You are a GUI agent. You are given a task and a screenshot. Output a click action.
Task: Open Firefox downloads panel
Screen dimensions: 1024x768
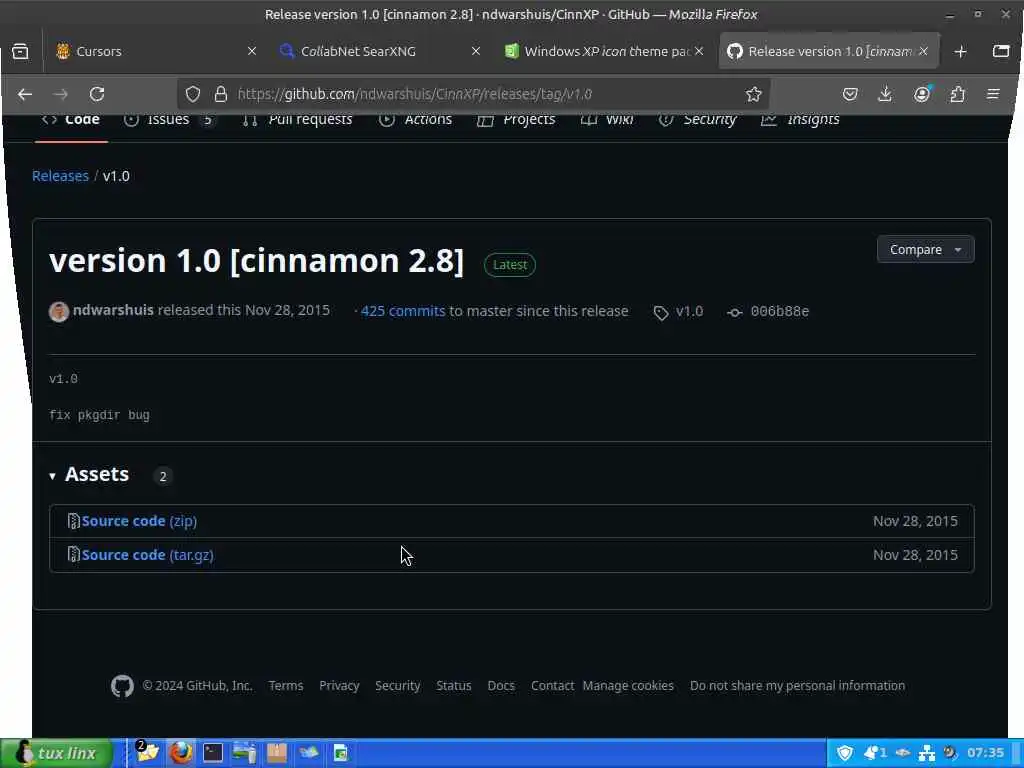[885, 94]
